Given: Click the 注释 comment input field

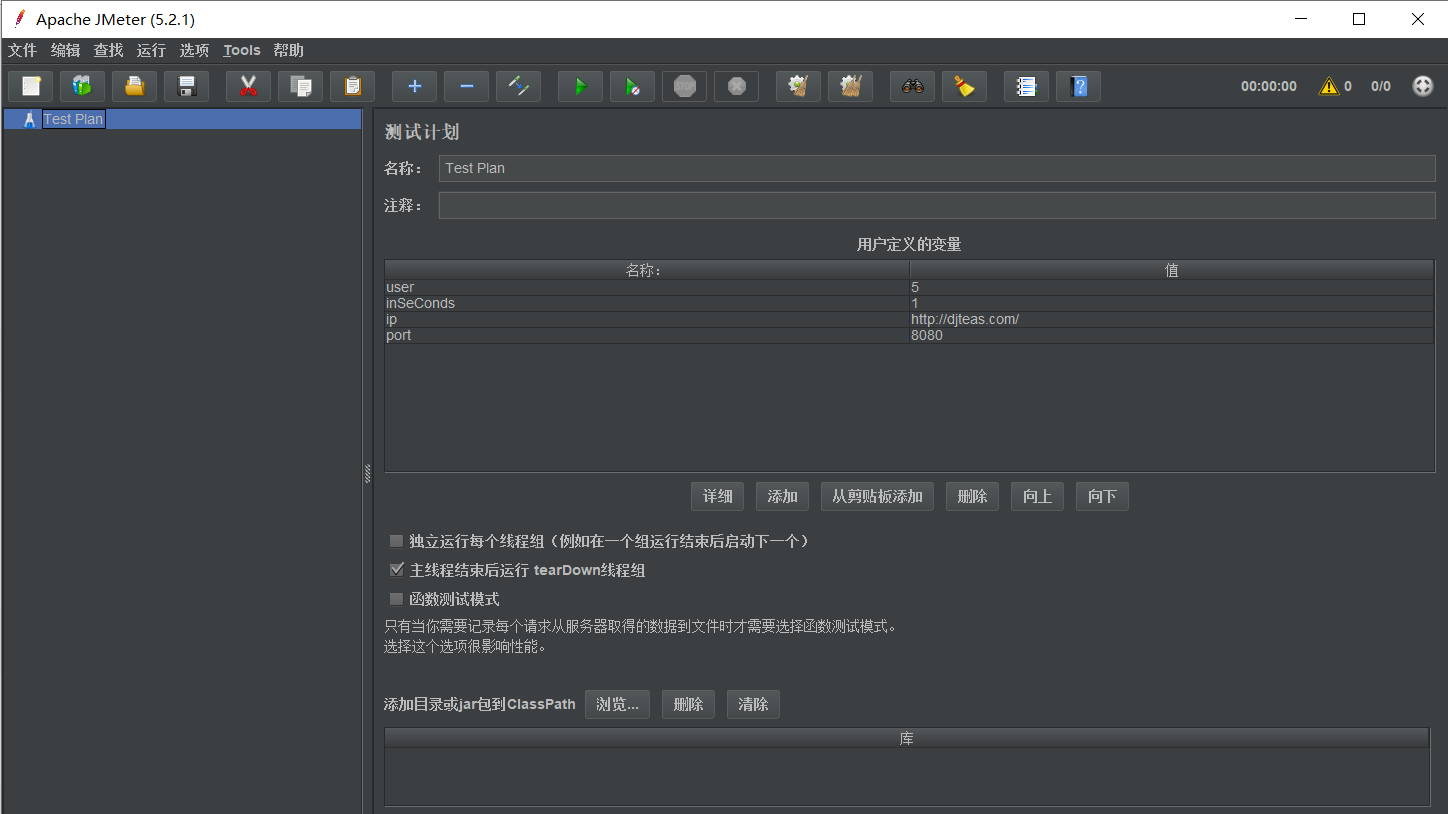Looking at the screenshot, I should (x=937, y=205).
